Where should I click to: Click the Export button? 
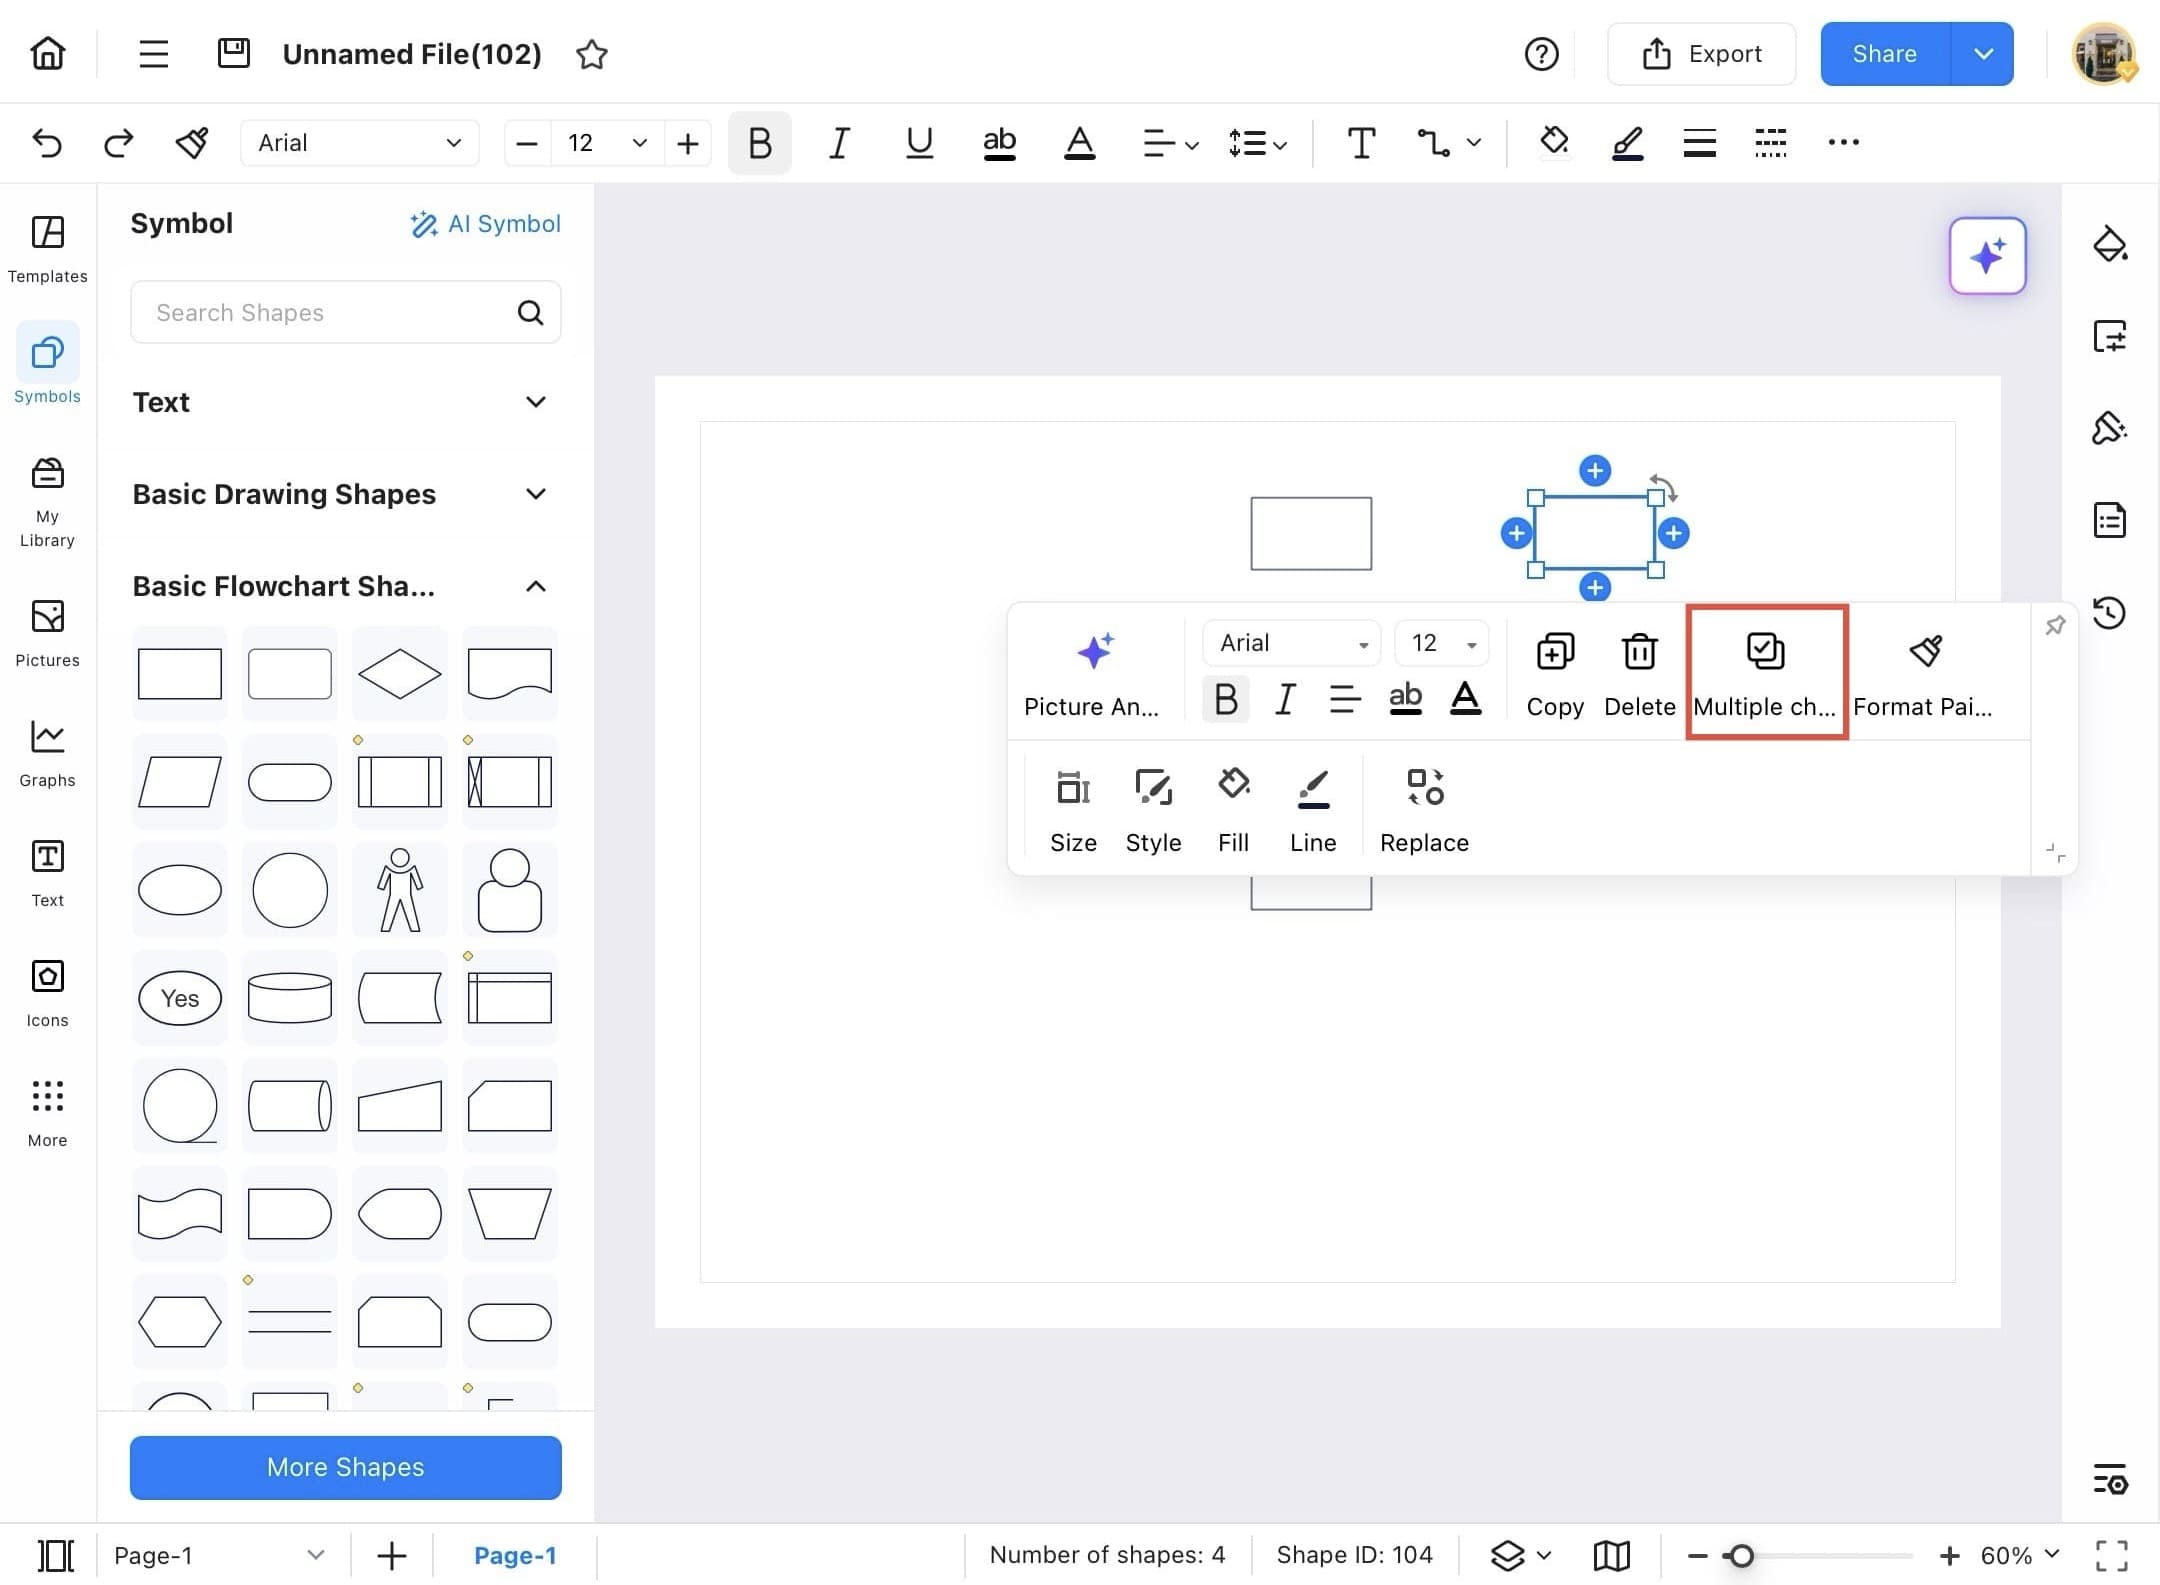pos(1701,53)
